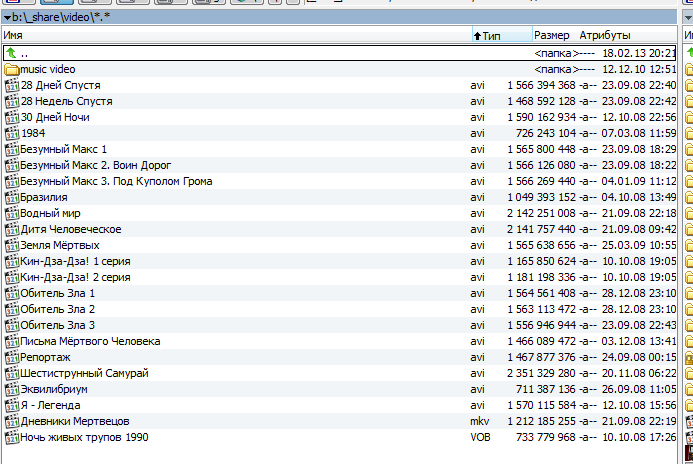Click the size '1 212 185 255'
693x464 pixels.
click(x=541, y=422)
